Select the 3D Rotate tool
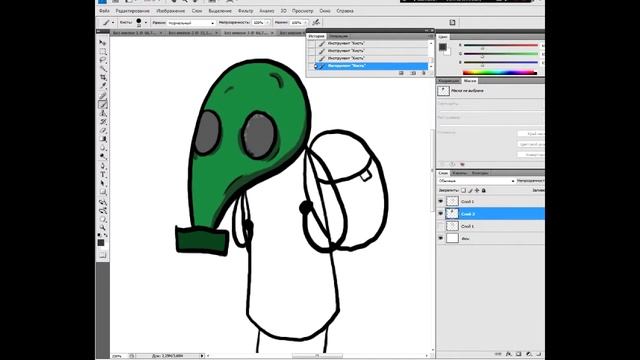This screenshot has height=360, width=640. point(102,202)
